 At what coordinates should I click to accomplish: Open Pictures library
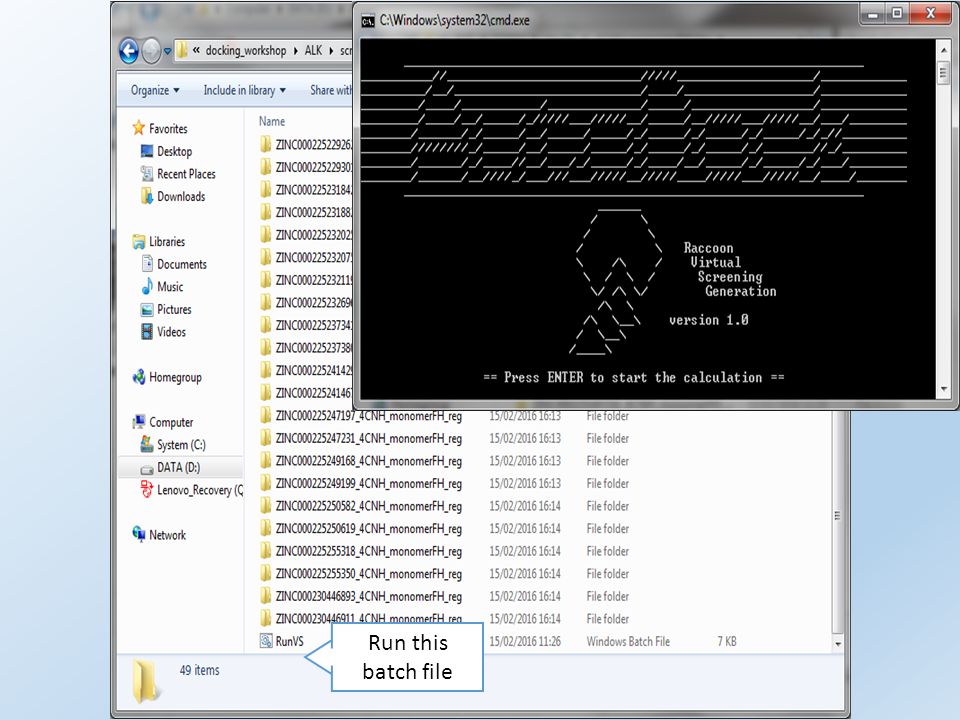pyautogui.click(x=174, y=310)
